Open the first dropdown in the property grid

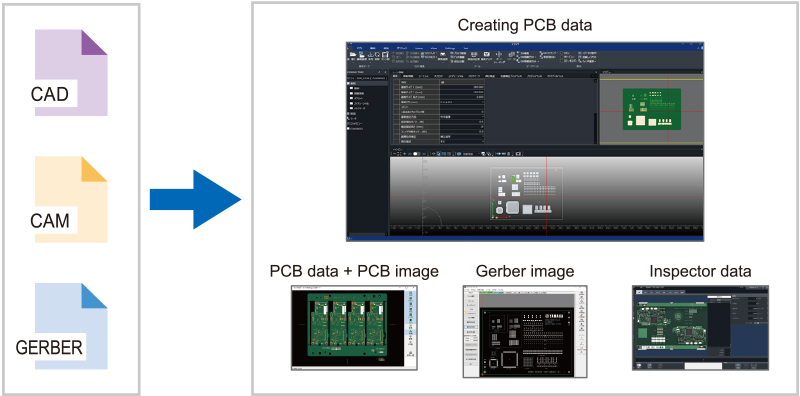(x=461, y=102)
